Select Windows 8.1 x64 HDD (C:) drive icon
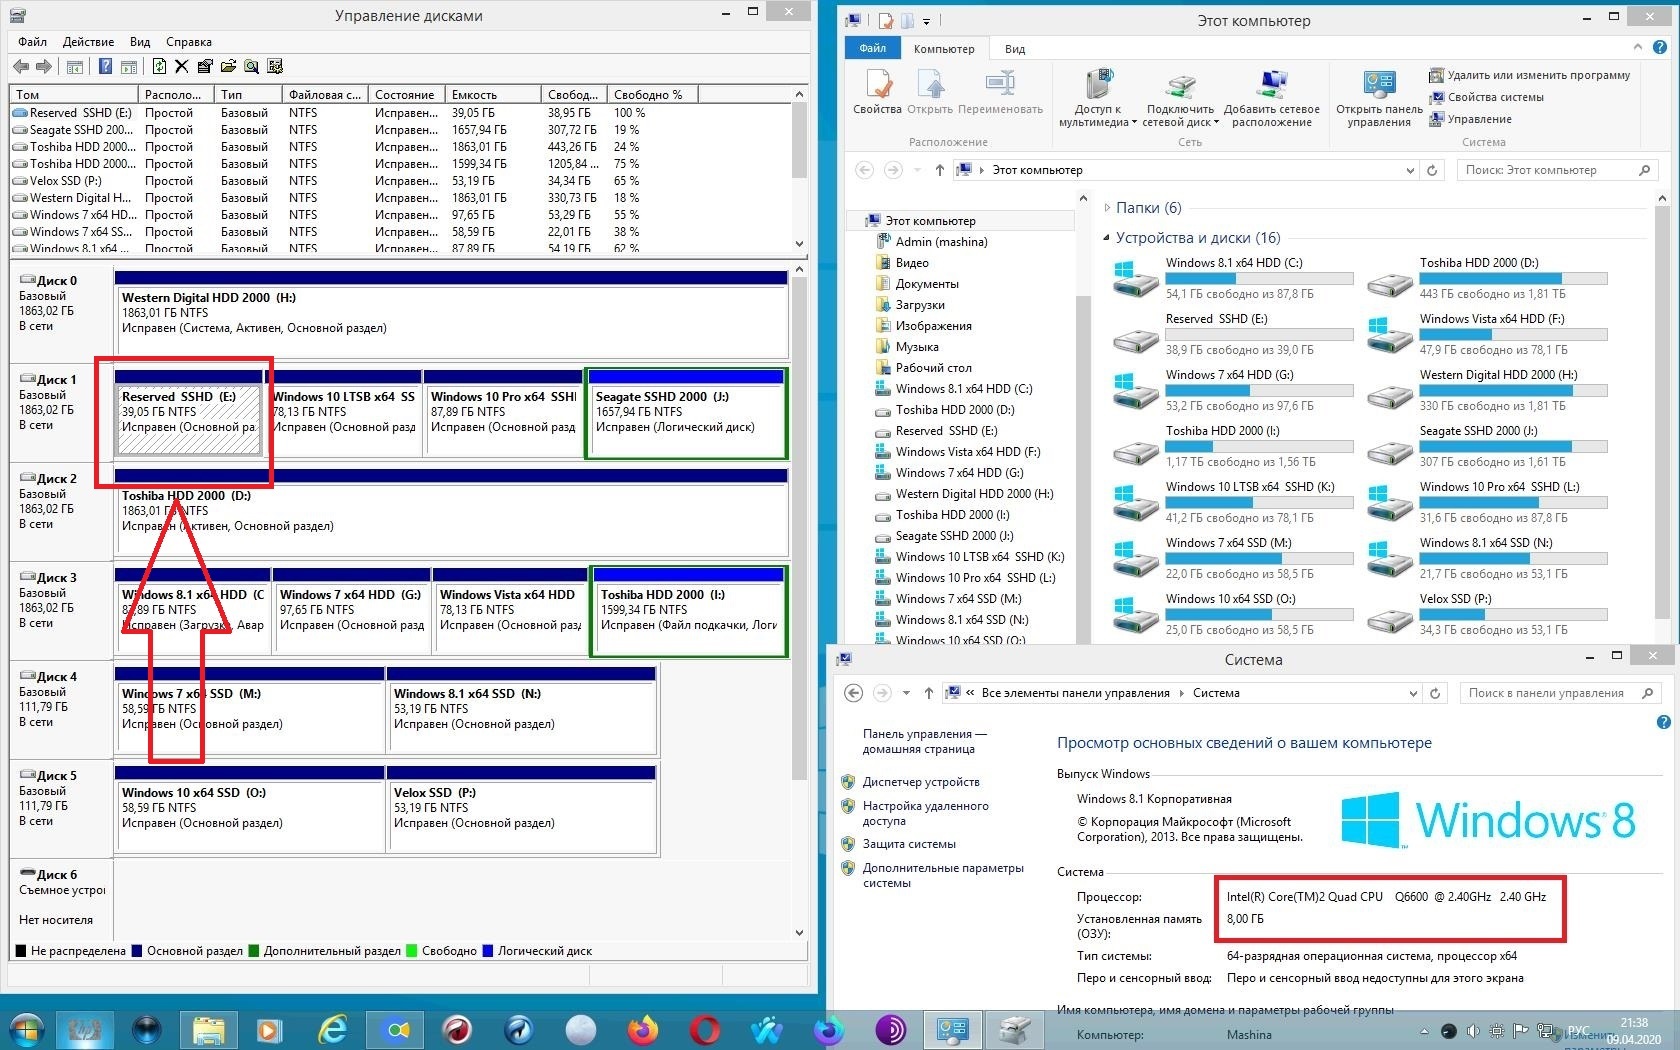The width and height of the screenshot is (1680, 1050). [x=1135, y=279]
